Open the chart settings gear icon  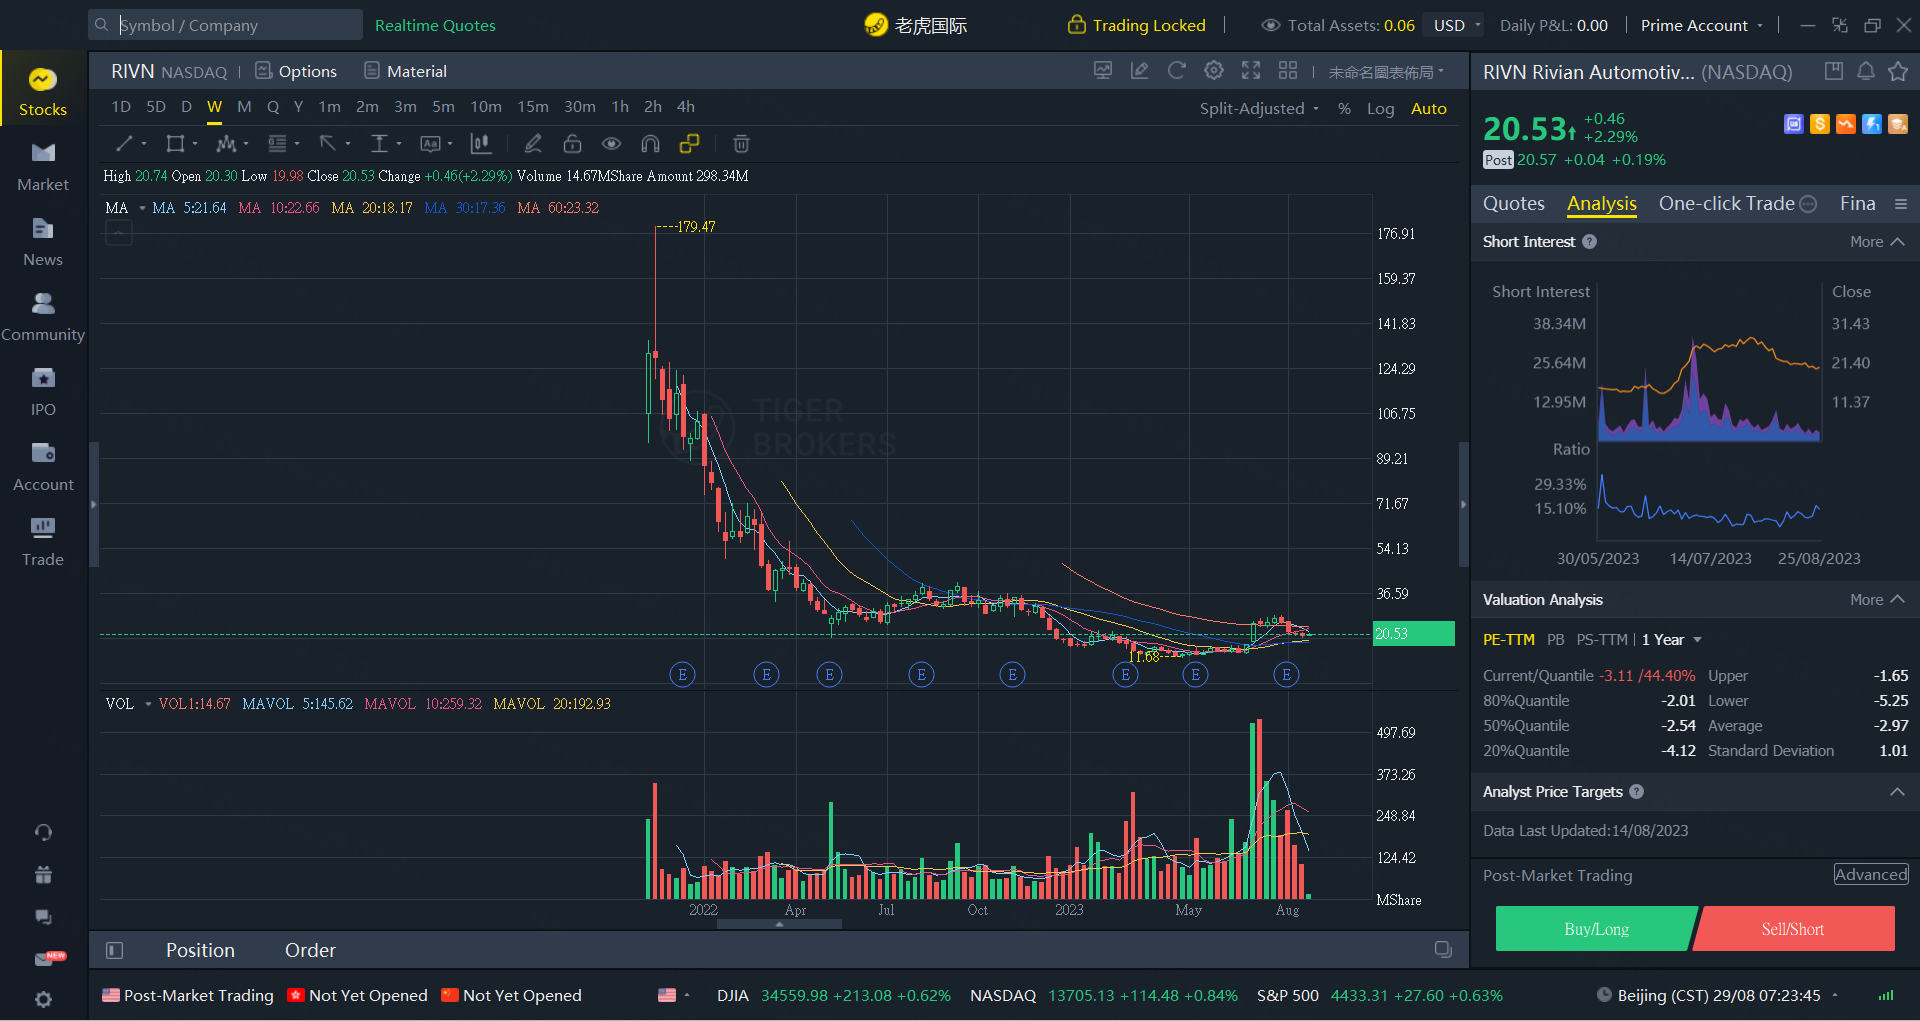[1213, 70]
